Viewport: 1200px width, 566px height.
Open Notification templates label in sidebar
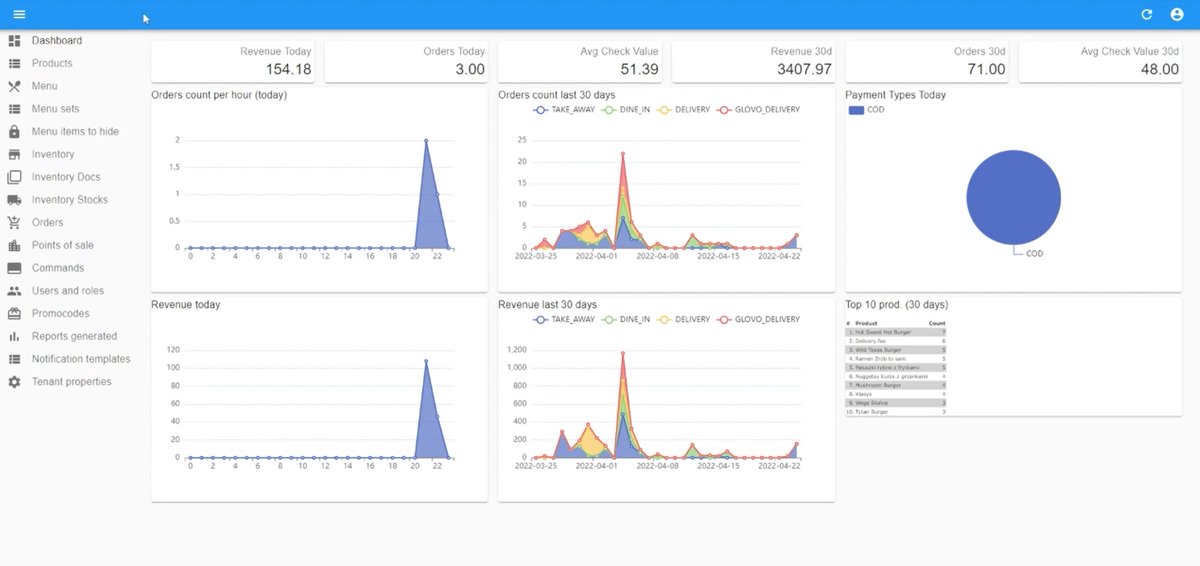tap(81, 359)
